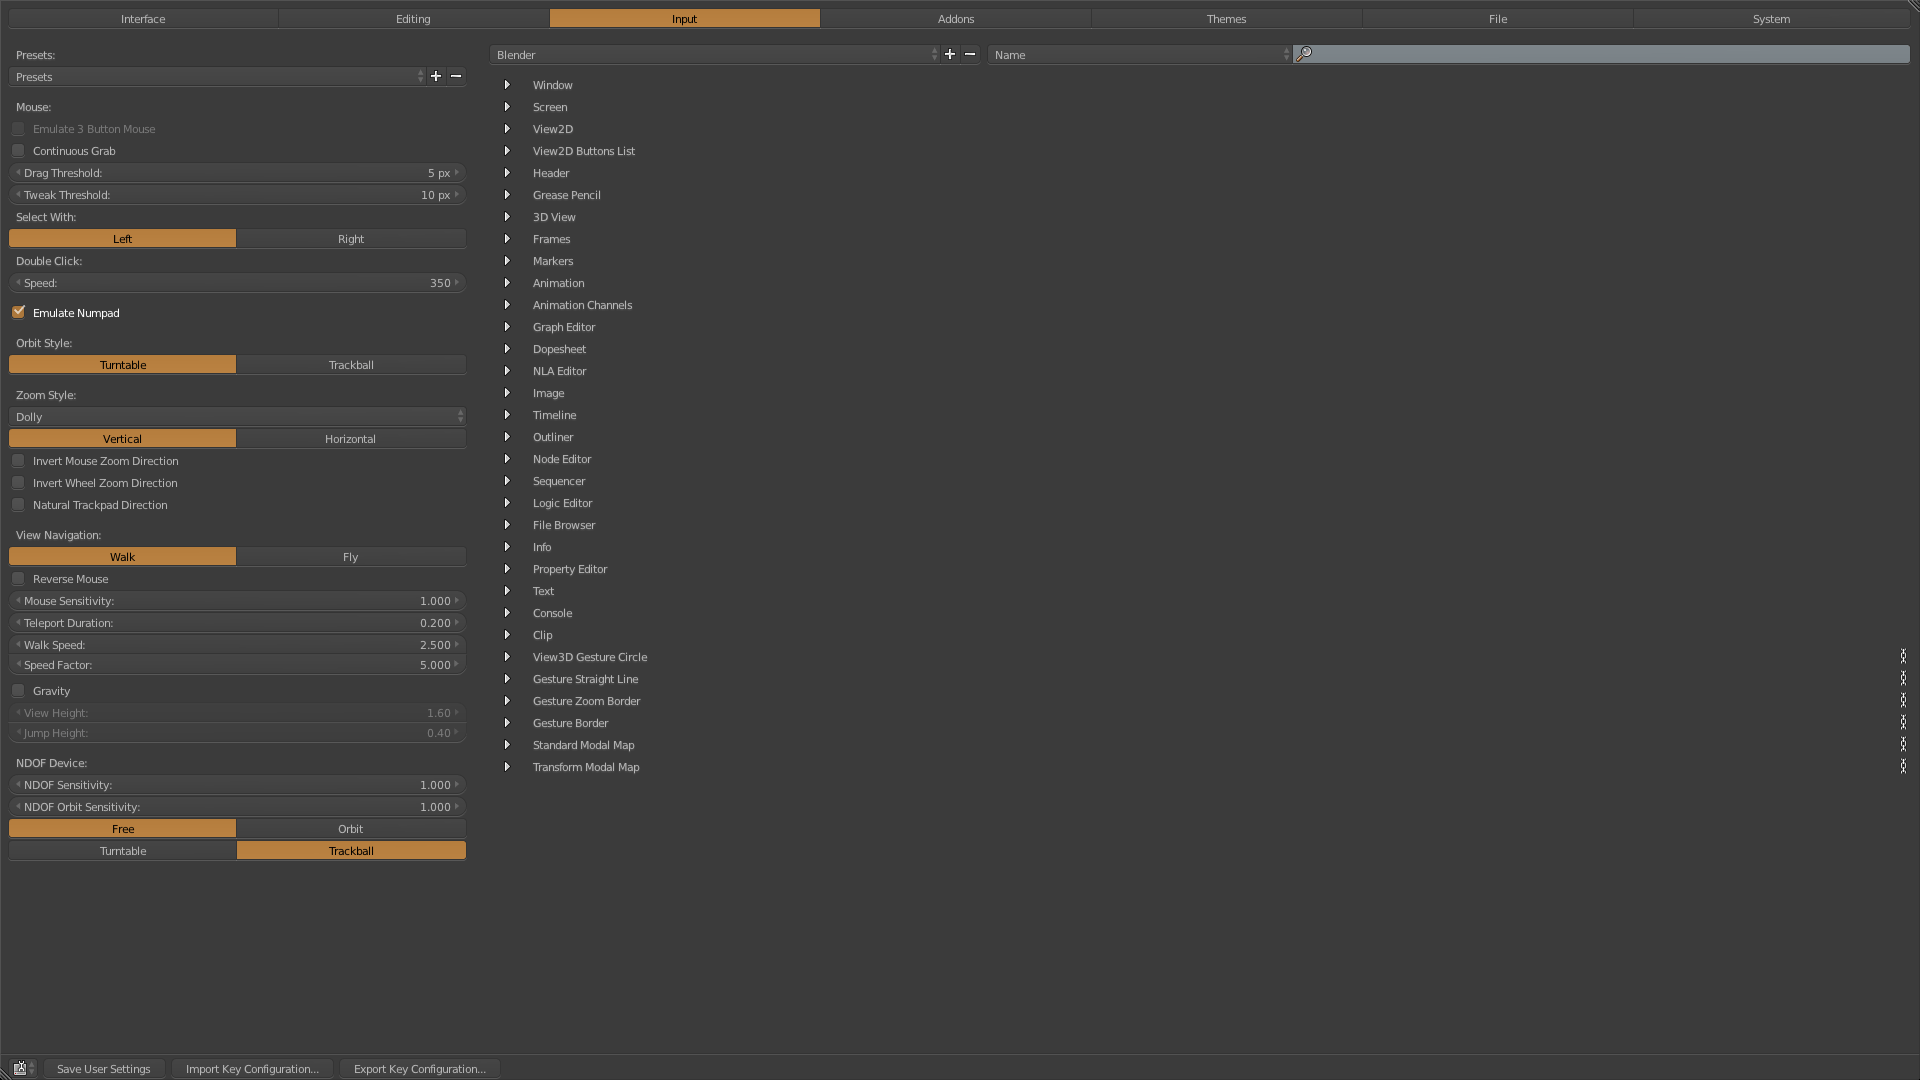Screen dimensions: 1920x1080
Task: Click Save User Settings
Action: (x=104, y=1068)
